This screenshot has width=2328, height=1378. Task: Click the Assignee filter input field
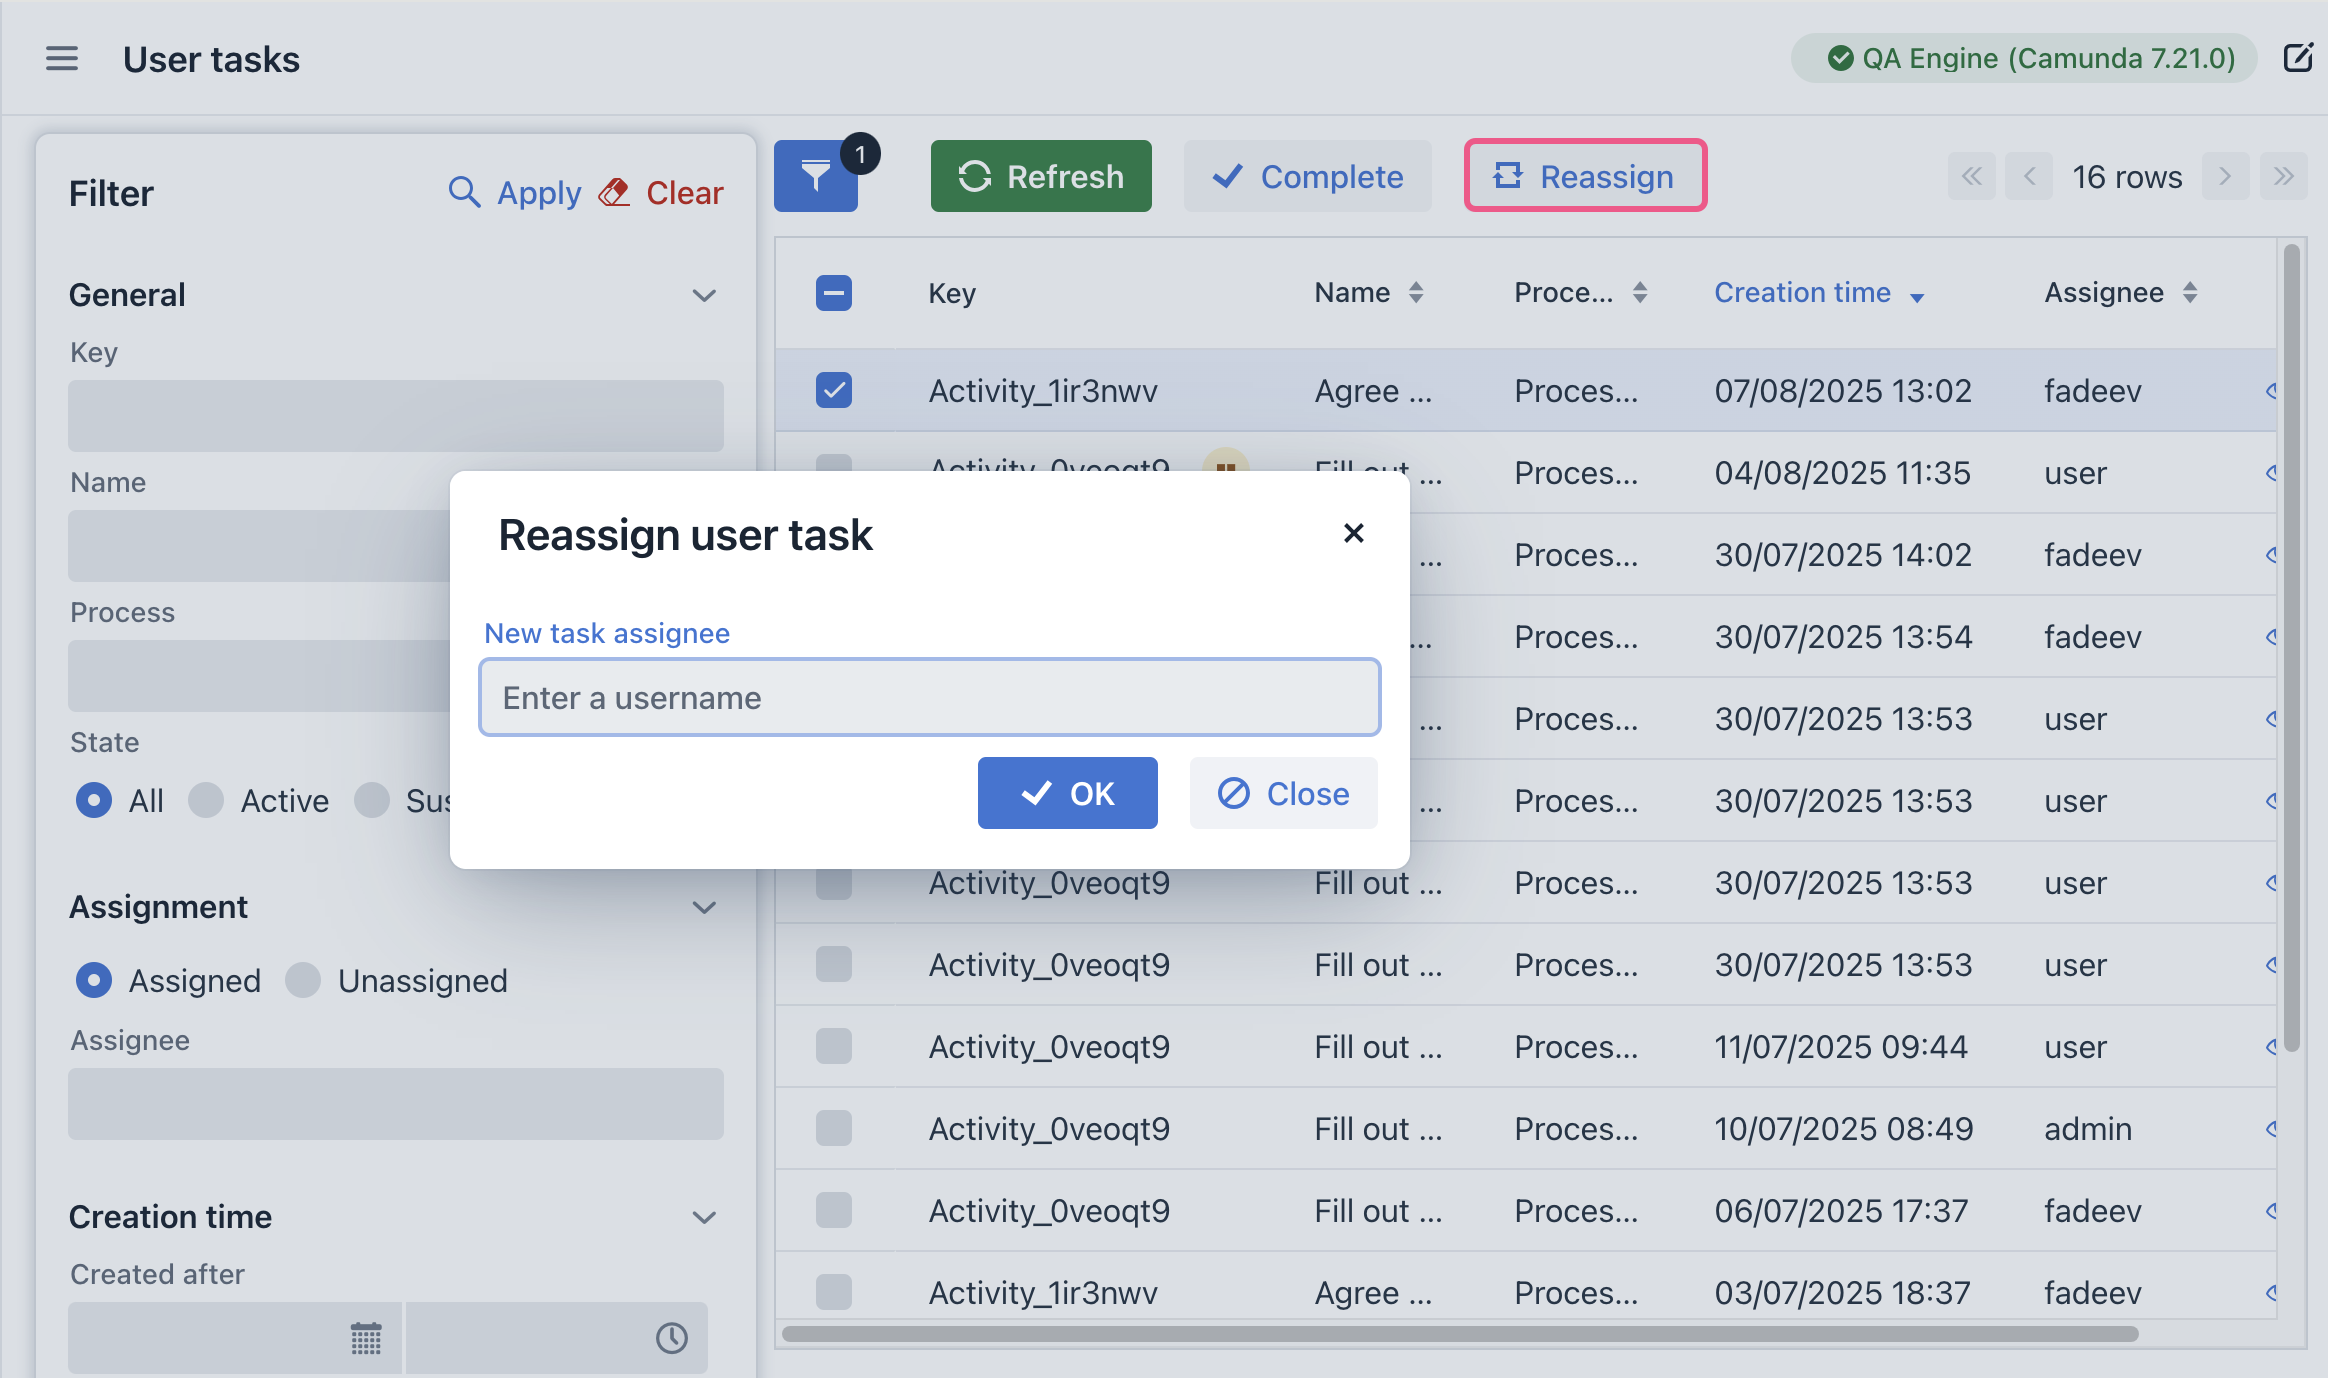coord(396,1103)
